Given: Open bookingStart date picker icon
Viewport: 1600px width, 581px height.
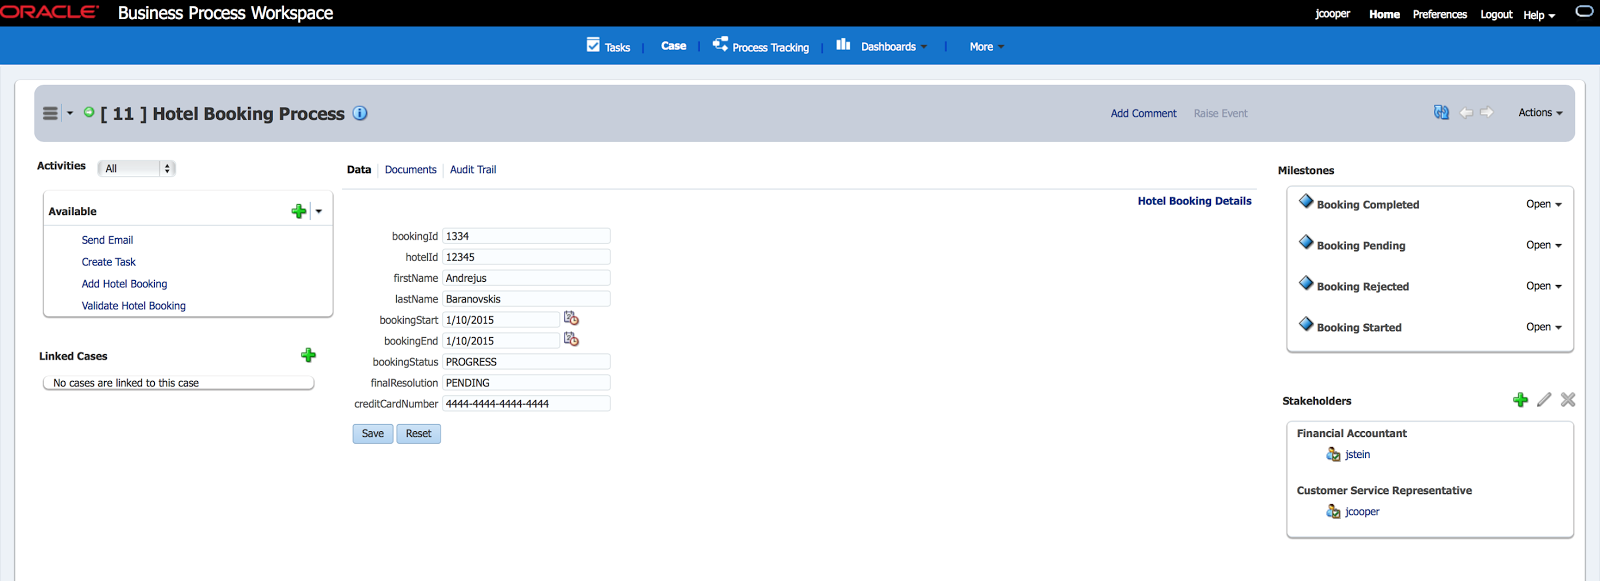Looking at the screenshot, I should [x=571, y=318].
